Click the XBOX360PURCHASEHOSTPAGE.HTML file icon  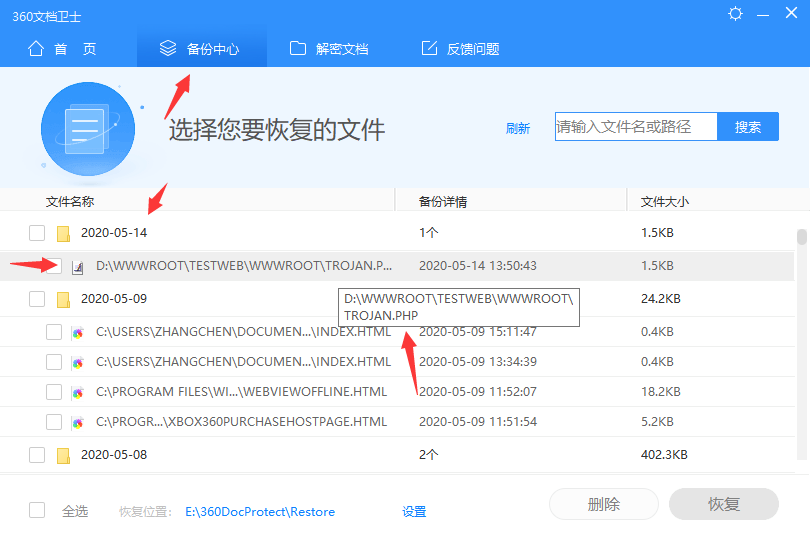78,422
